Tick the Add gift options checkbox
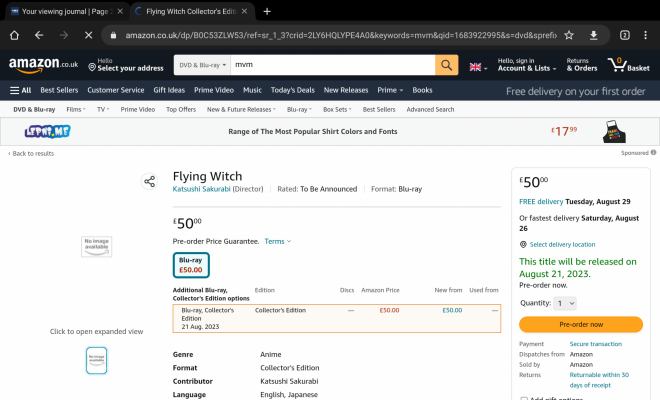 (524, 398)
